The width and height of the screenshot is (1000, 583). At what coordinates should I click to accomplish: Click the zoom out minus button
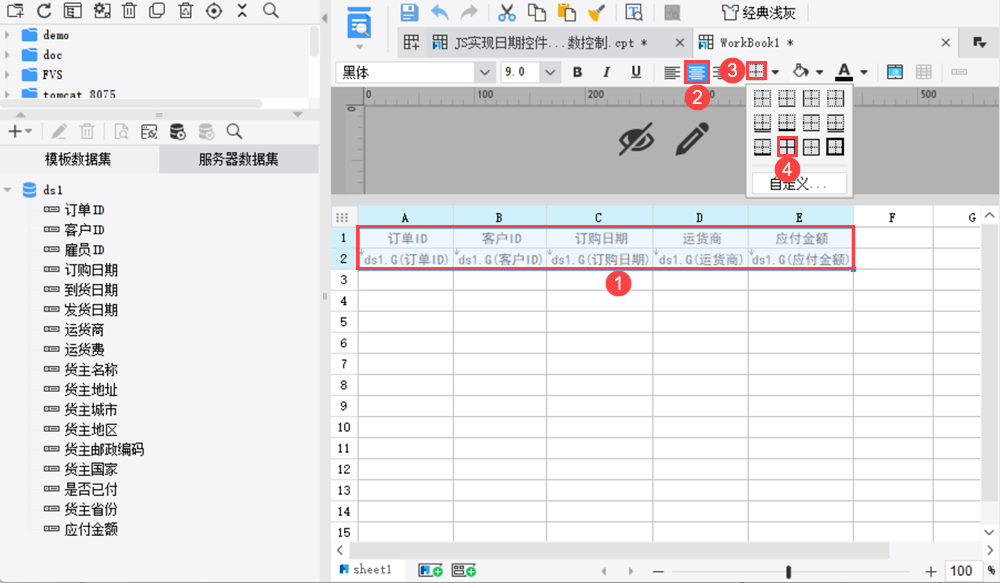click(x=658, y=572)
